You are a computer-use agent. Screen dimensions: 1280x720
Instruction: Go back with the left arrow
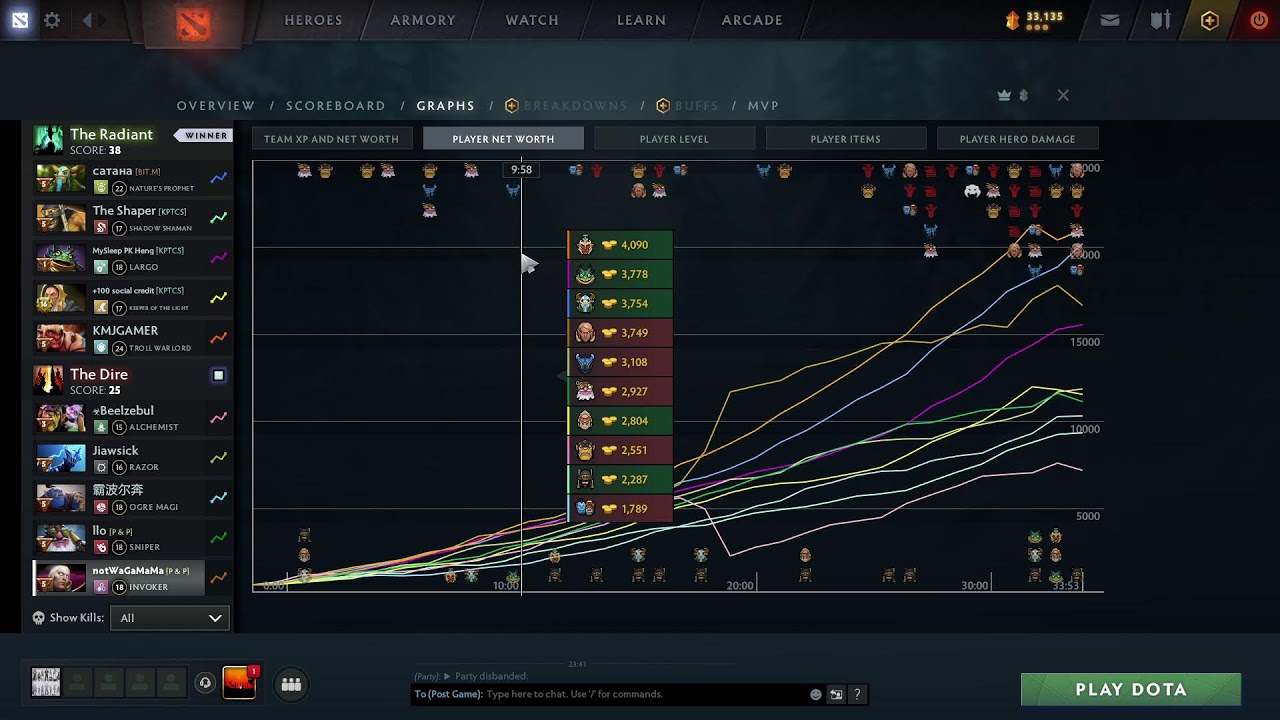[88, 20]
